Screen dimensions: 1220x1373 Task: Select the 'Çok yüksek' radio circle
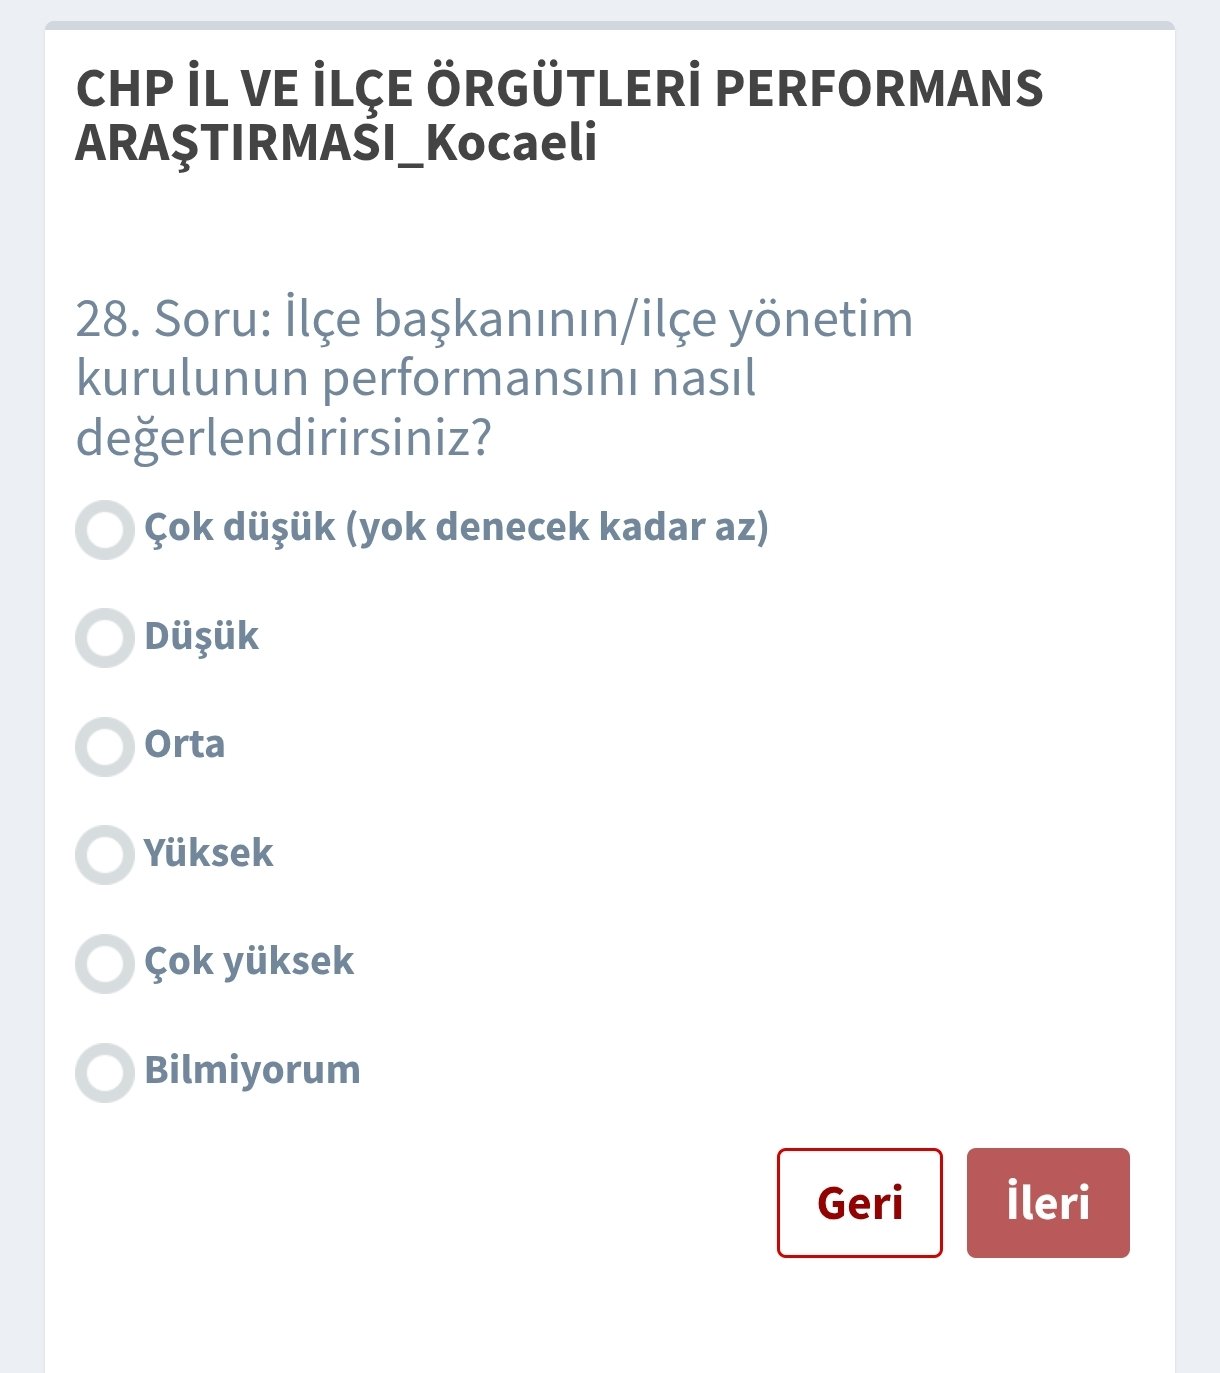coord(105,964)
